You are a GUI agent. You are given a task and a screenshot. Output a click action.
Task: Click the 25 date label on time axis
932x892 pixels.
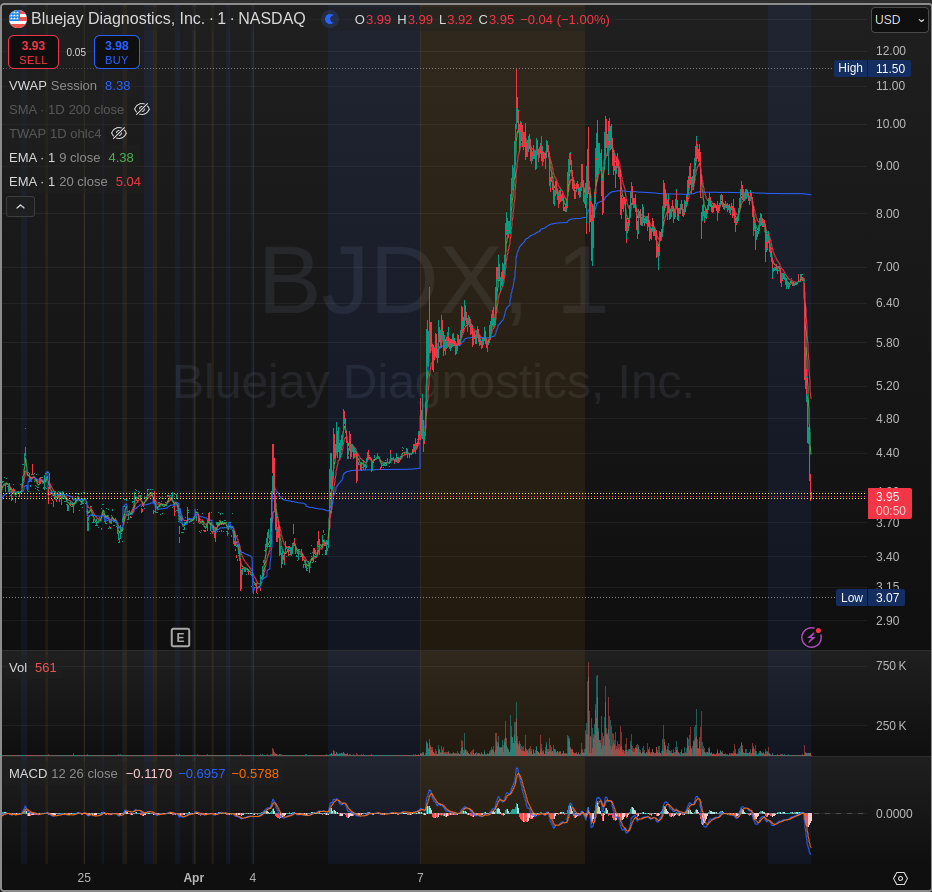coord(84,878)
